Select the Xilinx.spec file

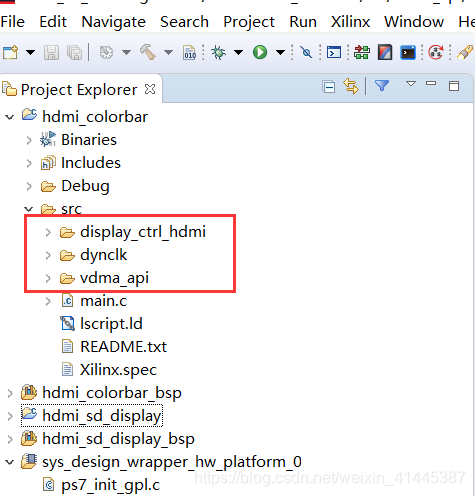pos(118,370)
